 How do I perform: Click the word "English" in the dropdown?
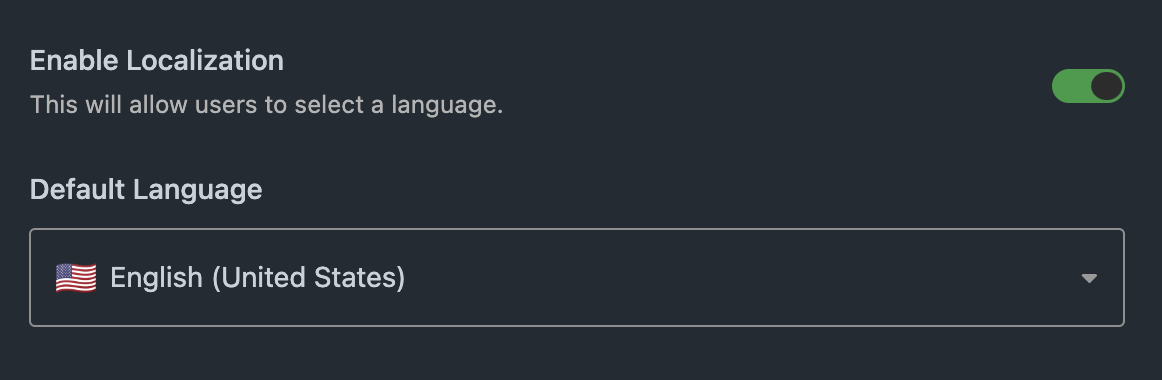[x=156, y=278]
